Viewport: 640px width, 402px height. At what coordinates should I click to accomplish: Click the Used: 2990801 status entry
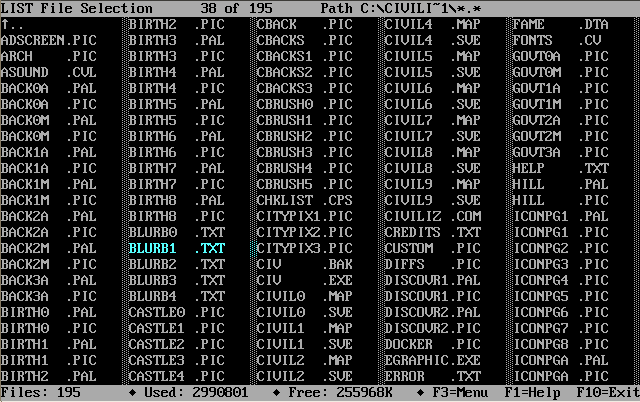click(196, 393)
